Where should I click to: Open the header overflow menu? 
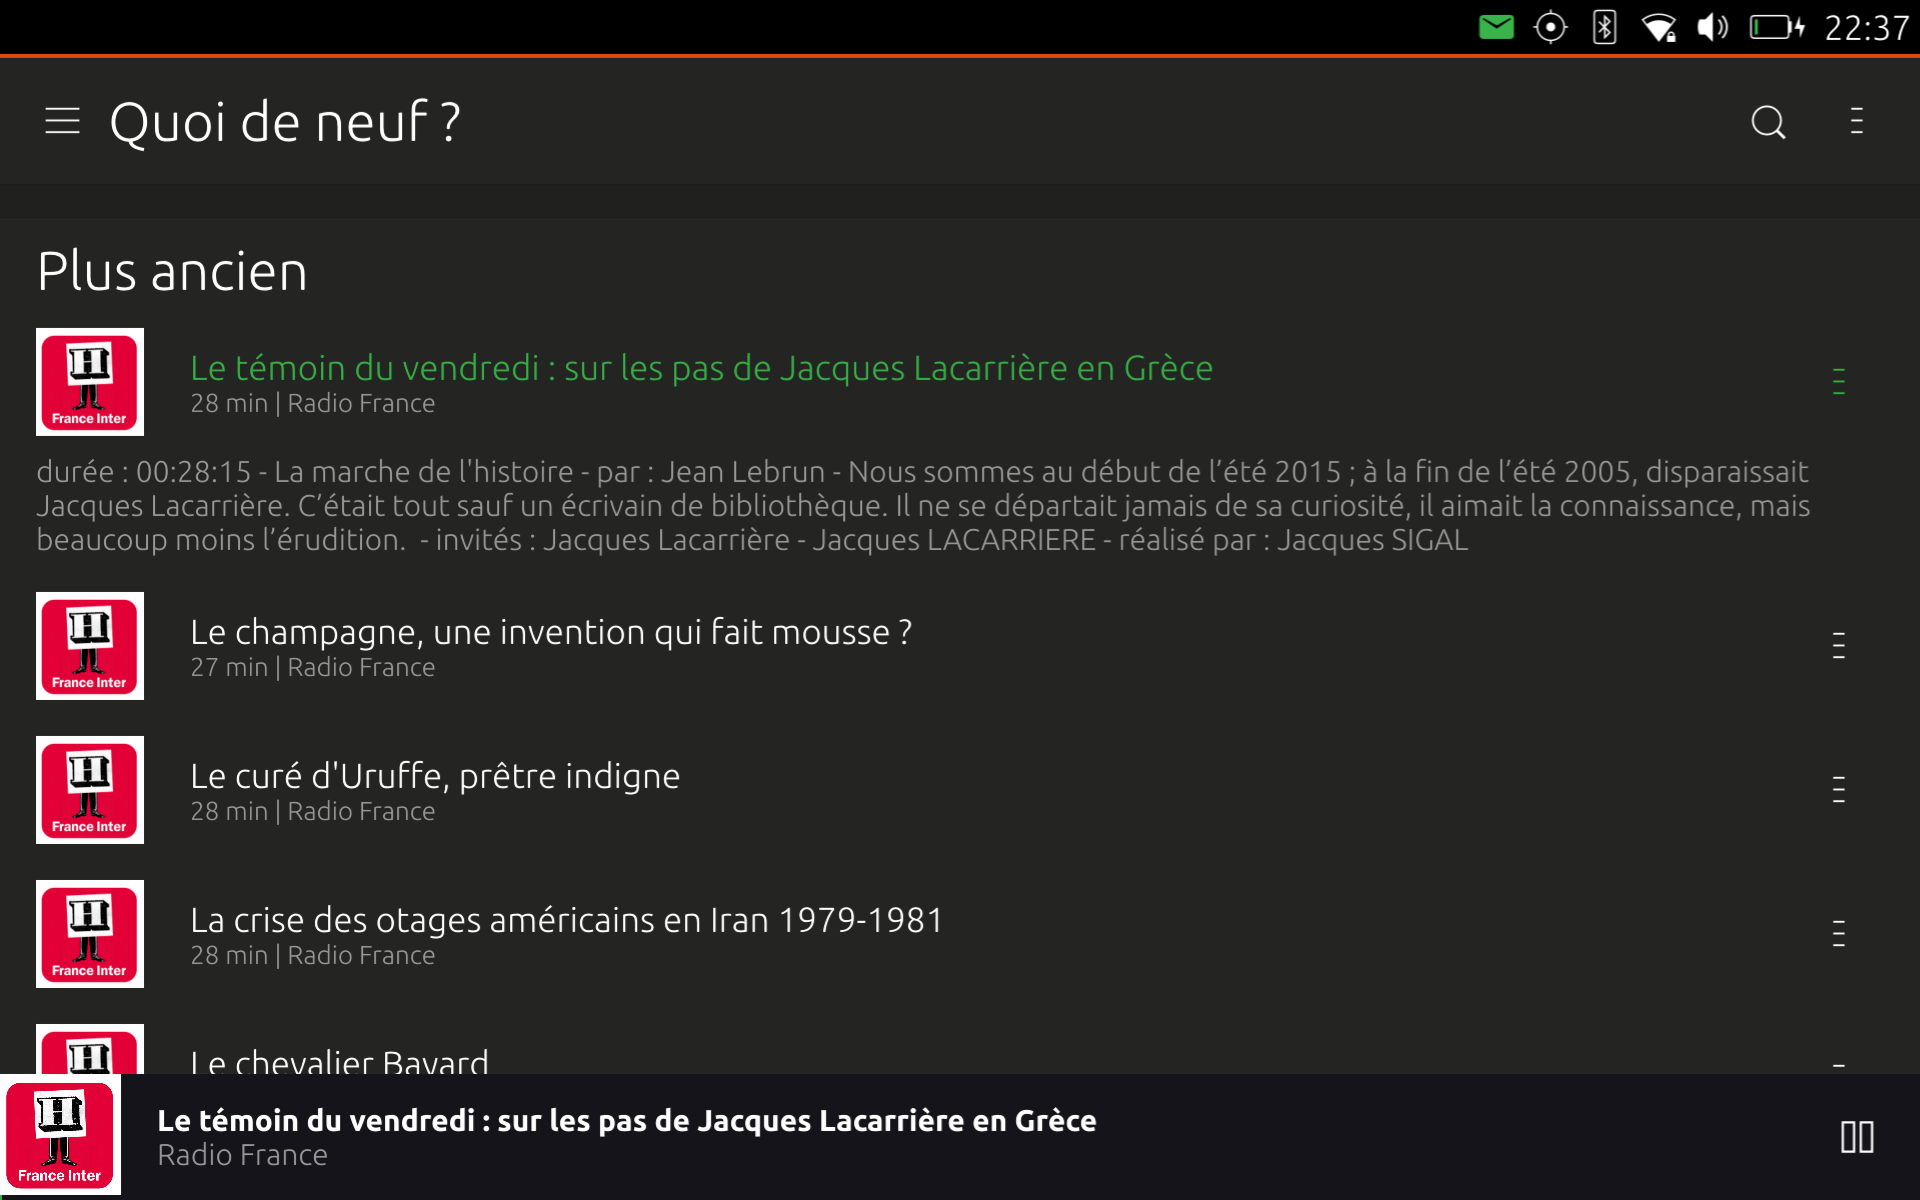tap(1857, 121)
